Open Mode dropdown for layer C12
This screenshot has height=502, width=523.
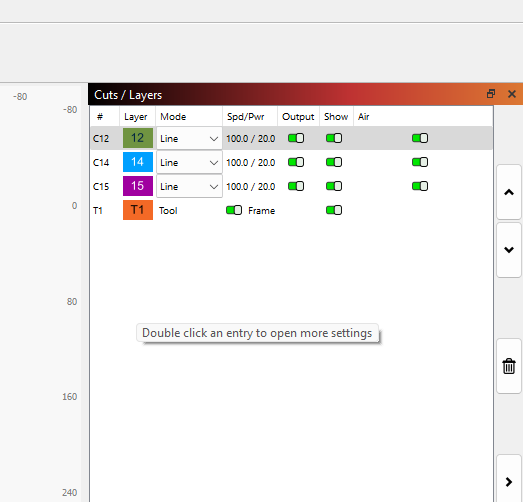tap(189, 138)
